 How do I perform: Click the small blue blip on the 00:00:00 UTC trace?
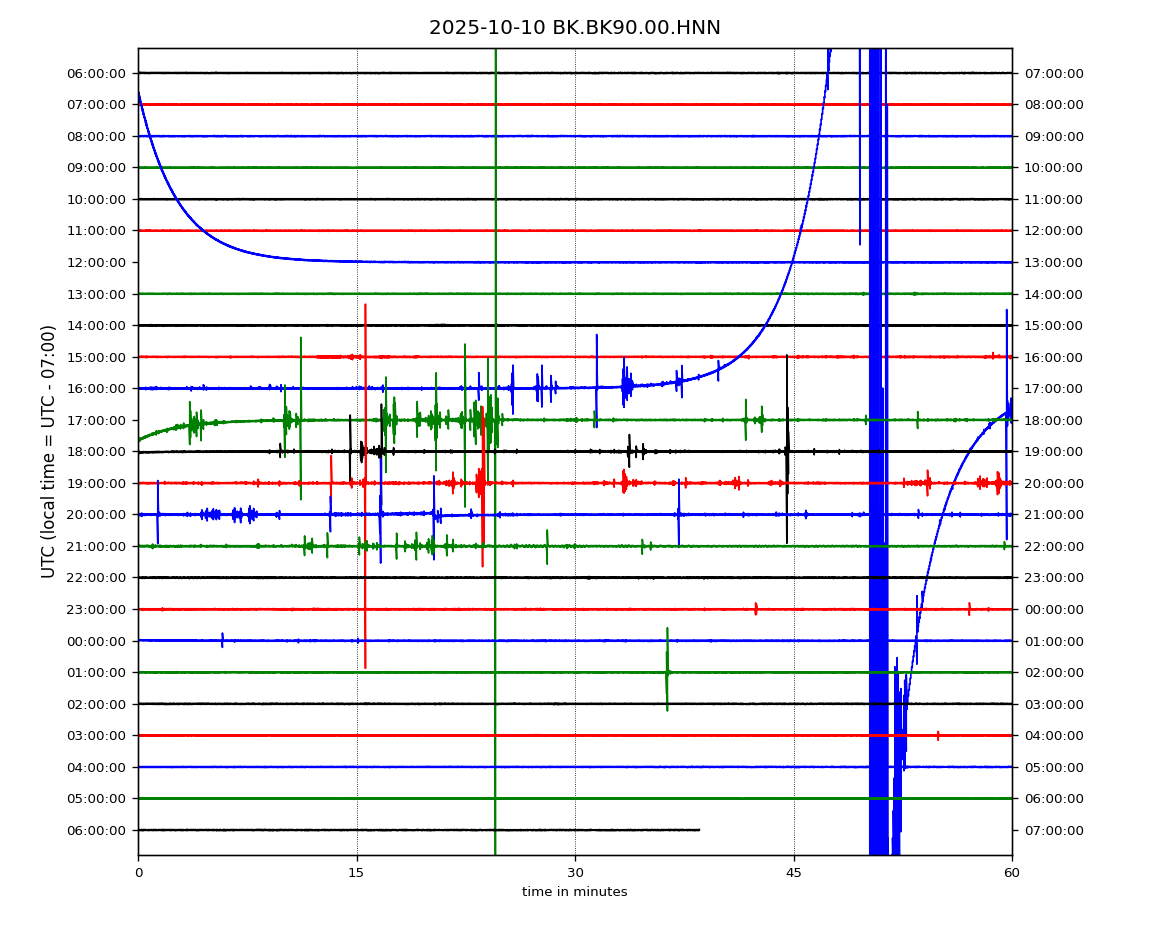(222, 640)
